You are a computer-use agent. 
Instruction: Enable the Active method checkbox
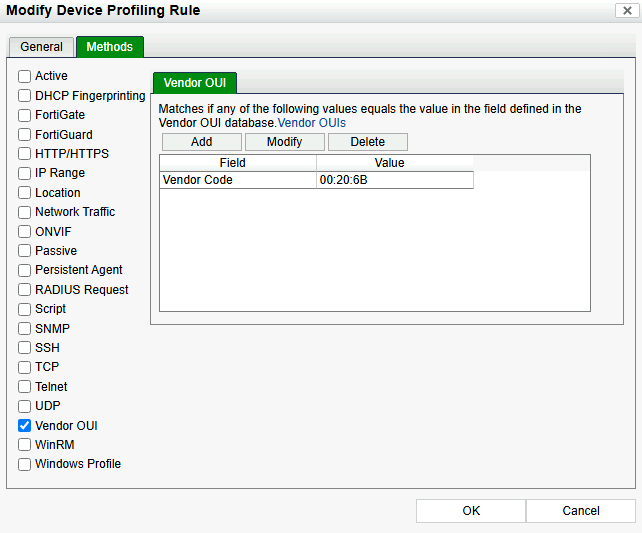click(x=25, y=76)
